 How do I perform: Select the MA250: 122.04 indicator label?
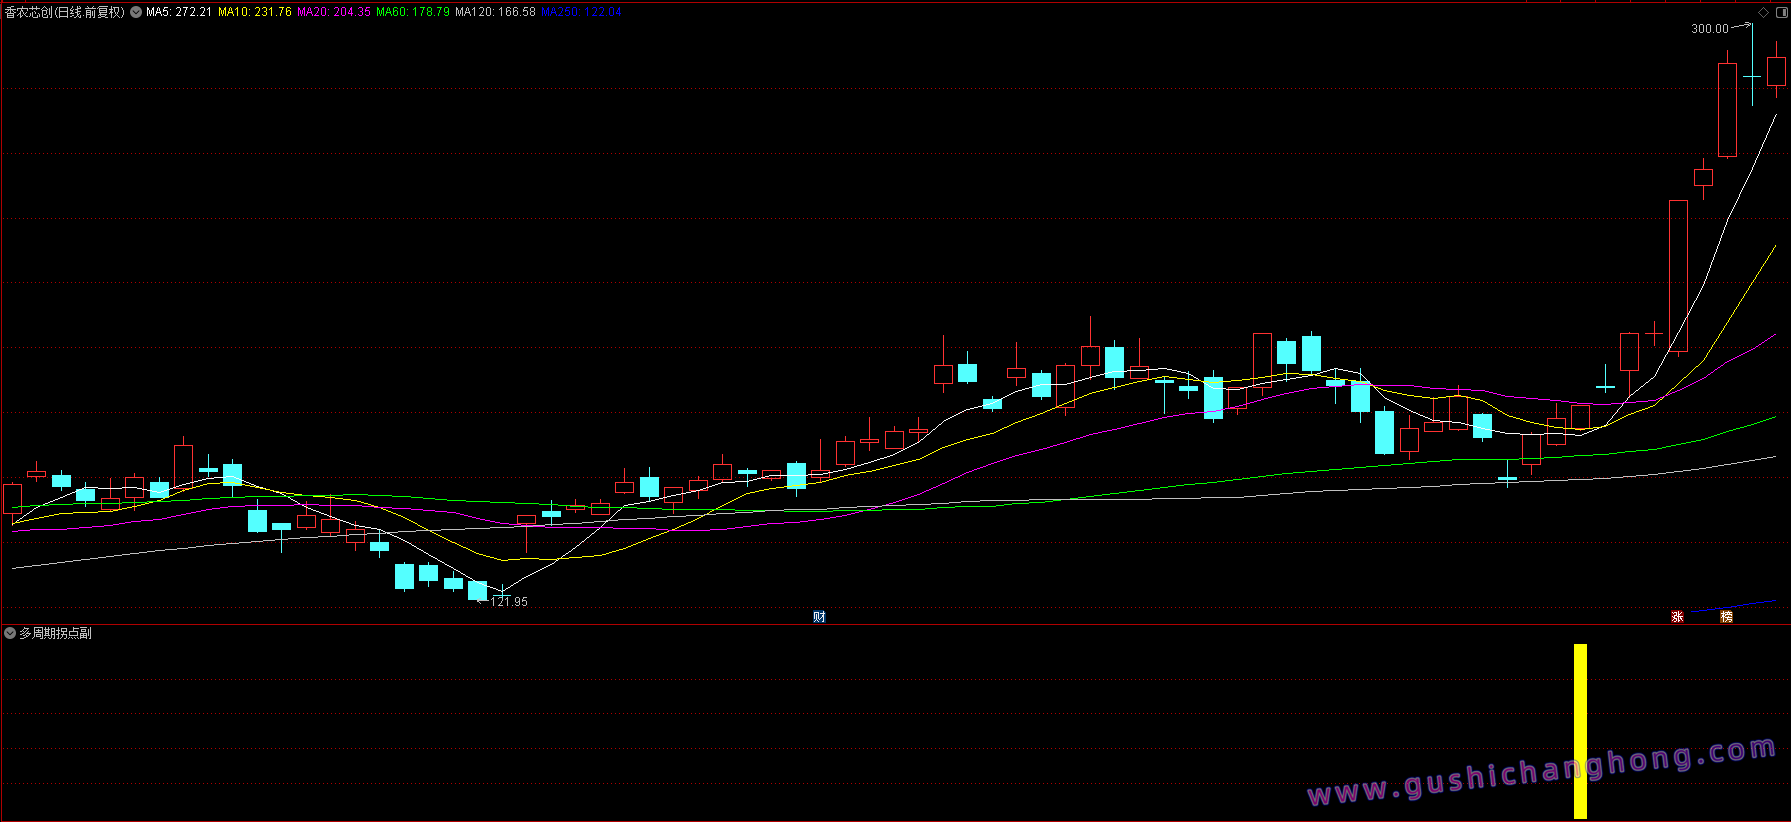[581, 12]
